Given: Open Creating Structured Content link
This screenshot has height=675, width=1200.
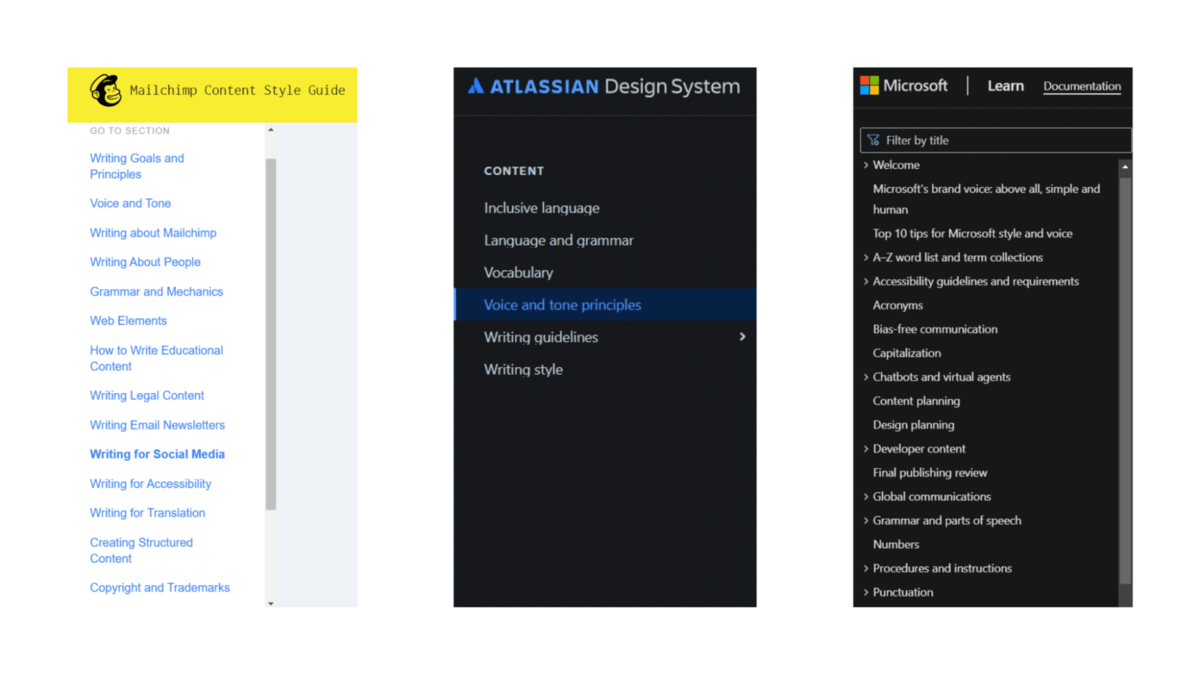Looking at the screenshot, I should (x=141, y=550).
